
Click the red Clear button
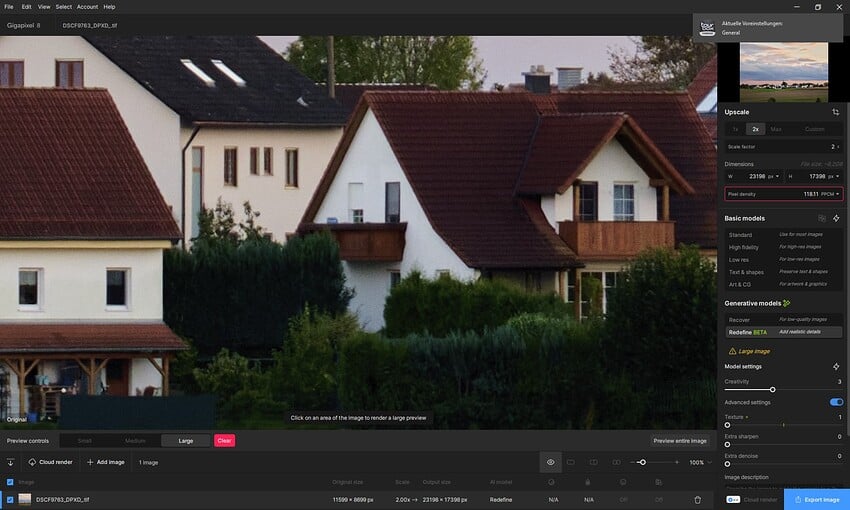(x=224, y=441)
